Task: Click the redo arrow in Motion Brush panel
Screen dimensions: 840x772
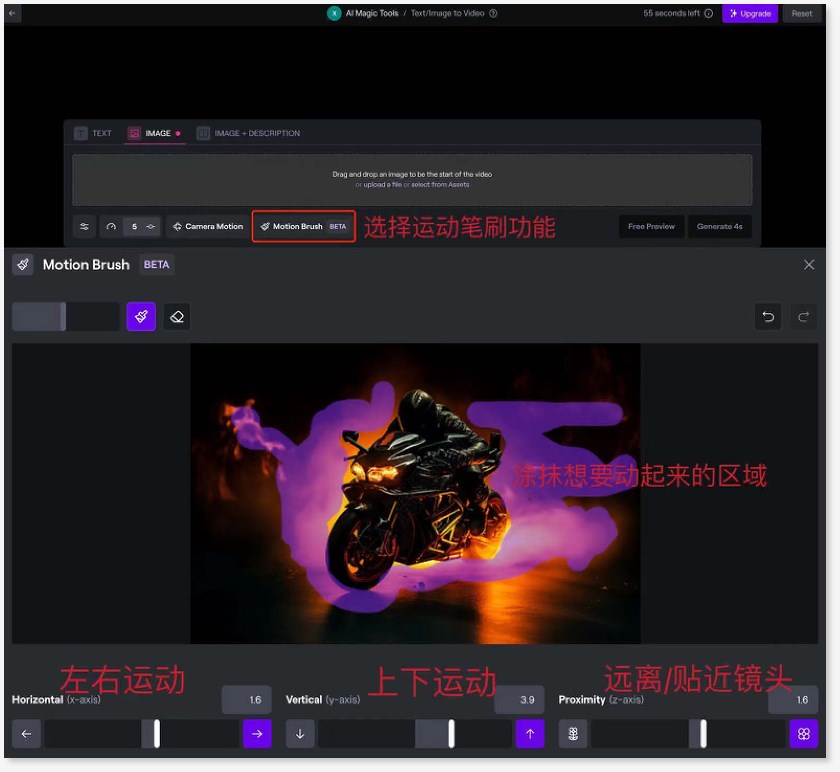Action: coord(804,316)
